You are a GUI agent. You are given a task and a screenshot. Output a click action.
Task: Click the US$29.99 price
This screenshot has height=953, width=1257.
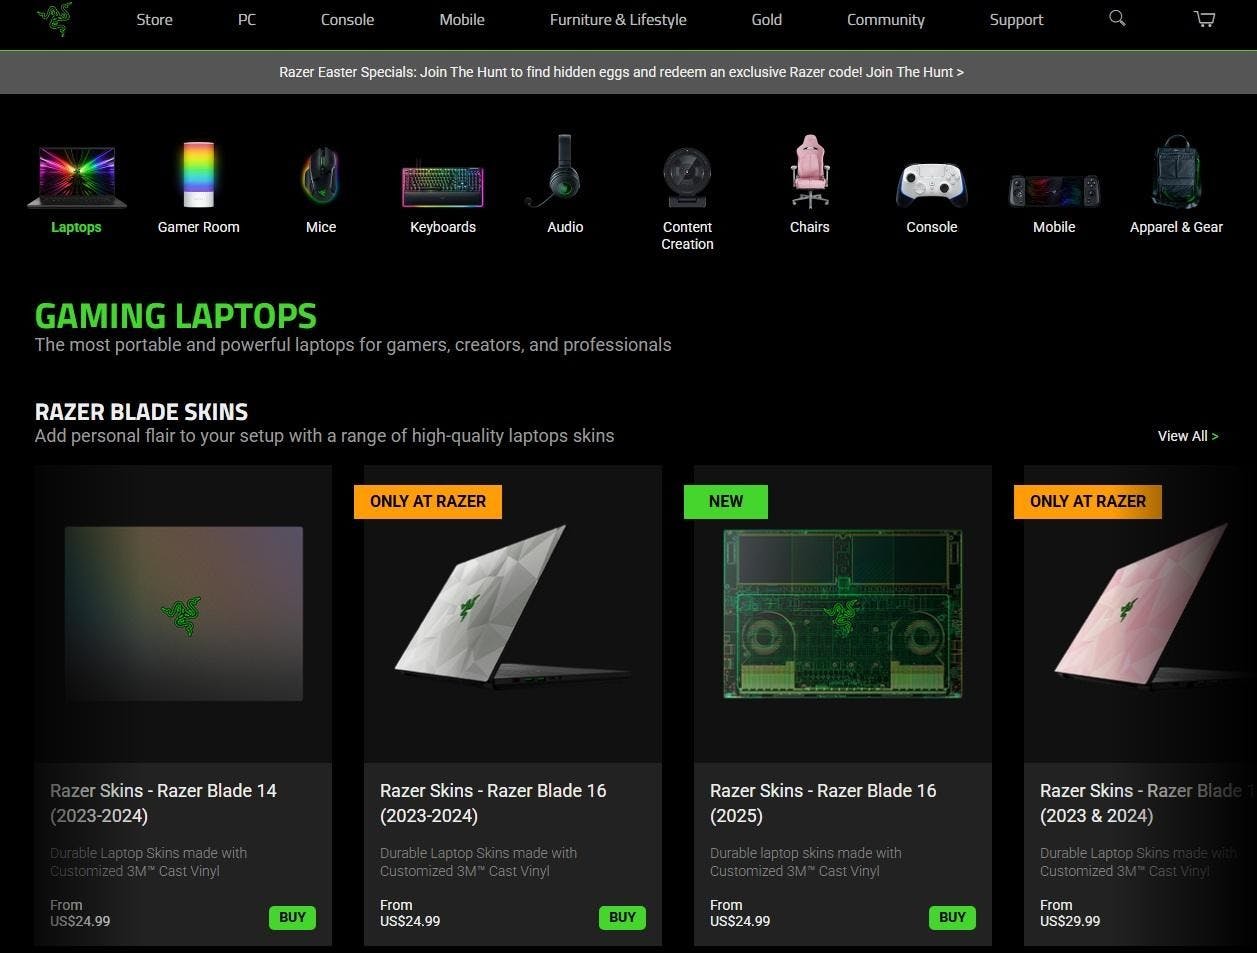(x=1070, y=921)
